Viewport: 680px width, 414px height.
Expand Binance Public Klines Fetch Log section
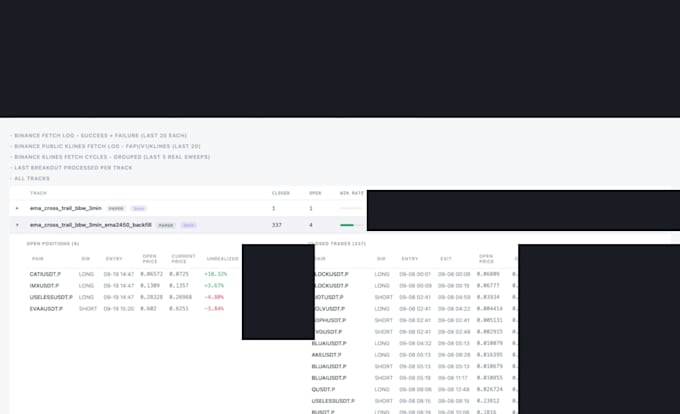(107, 147)
